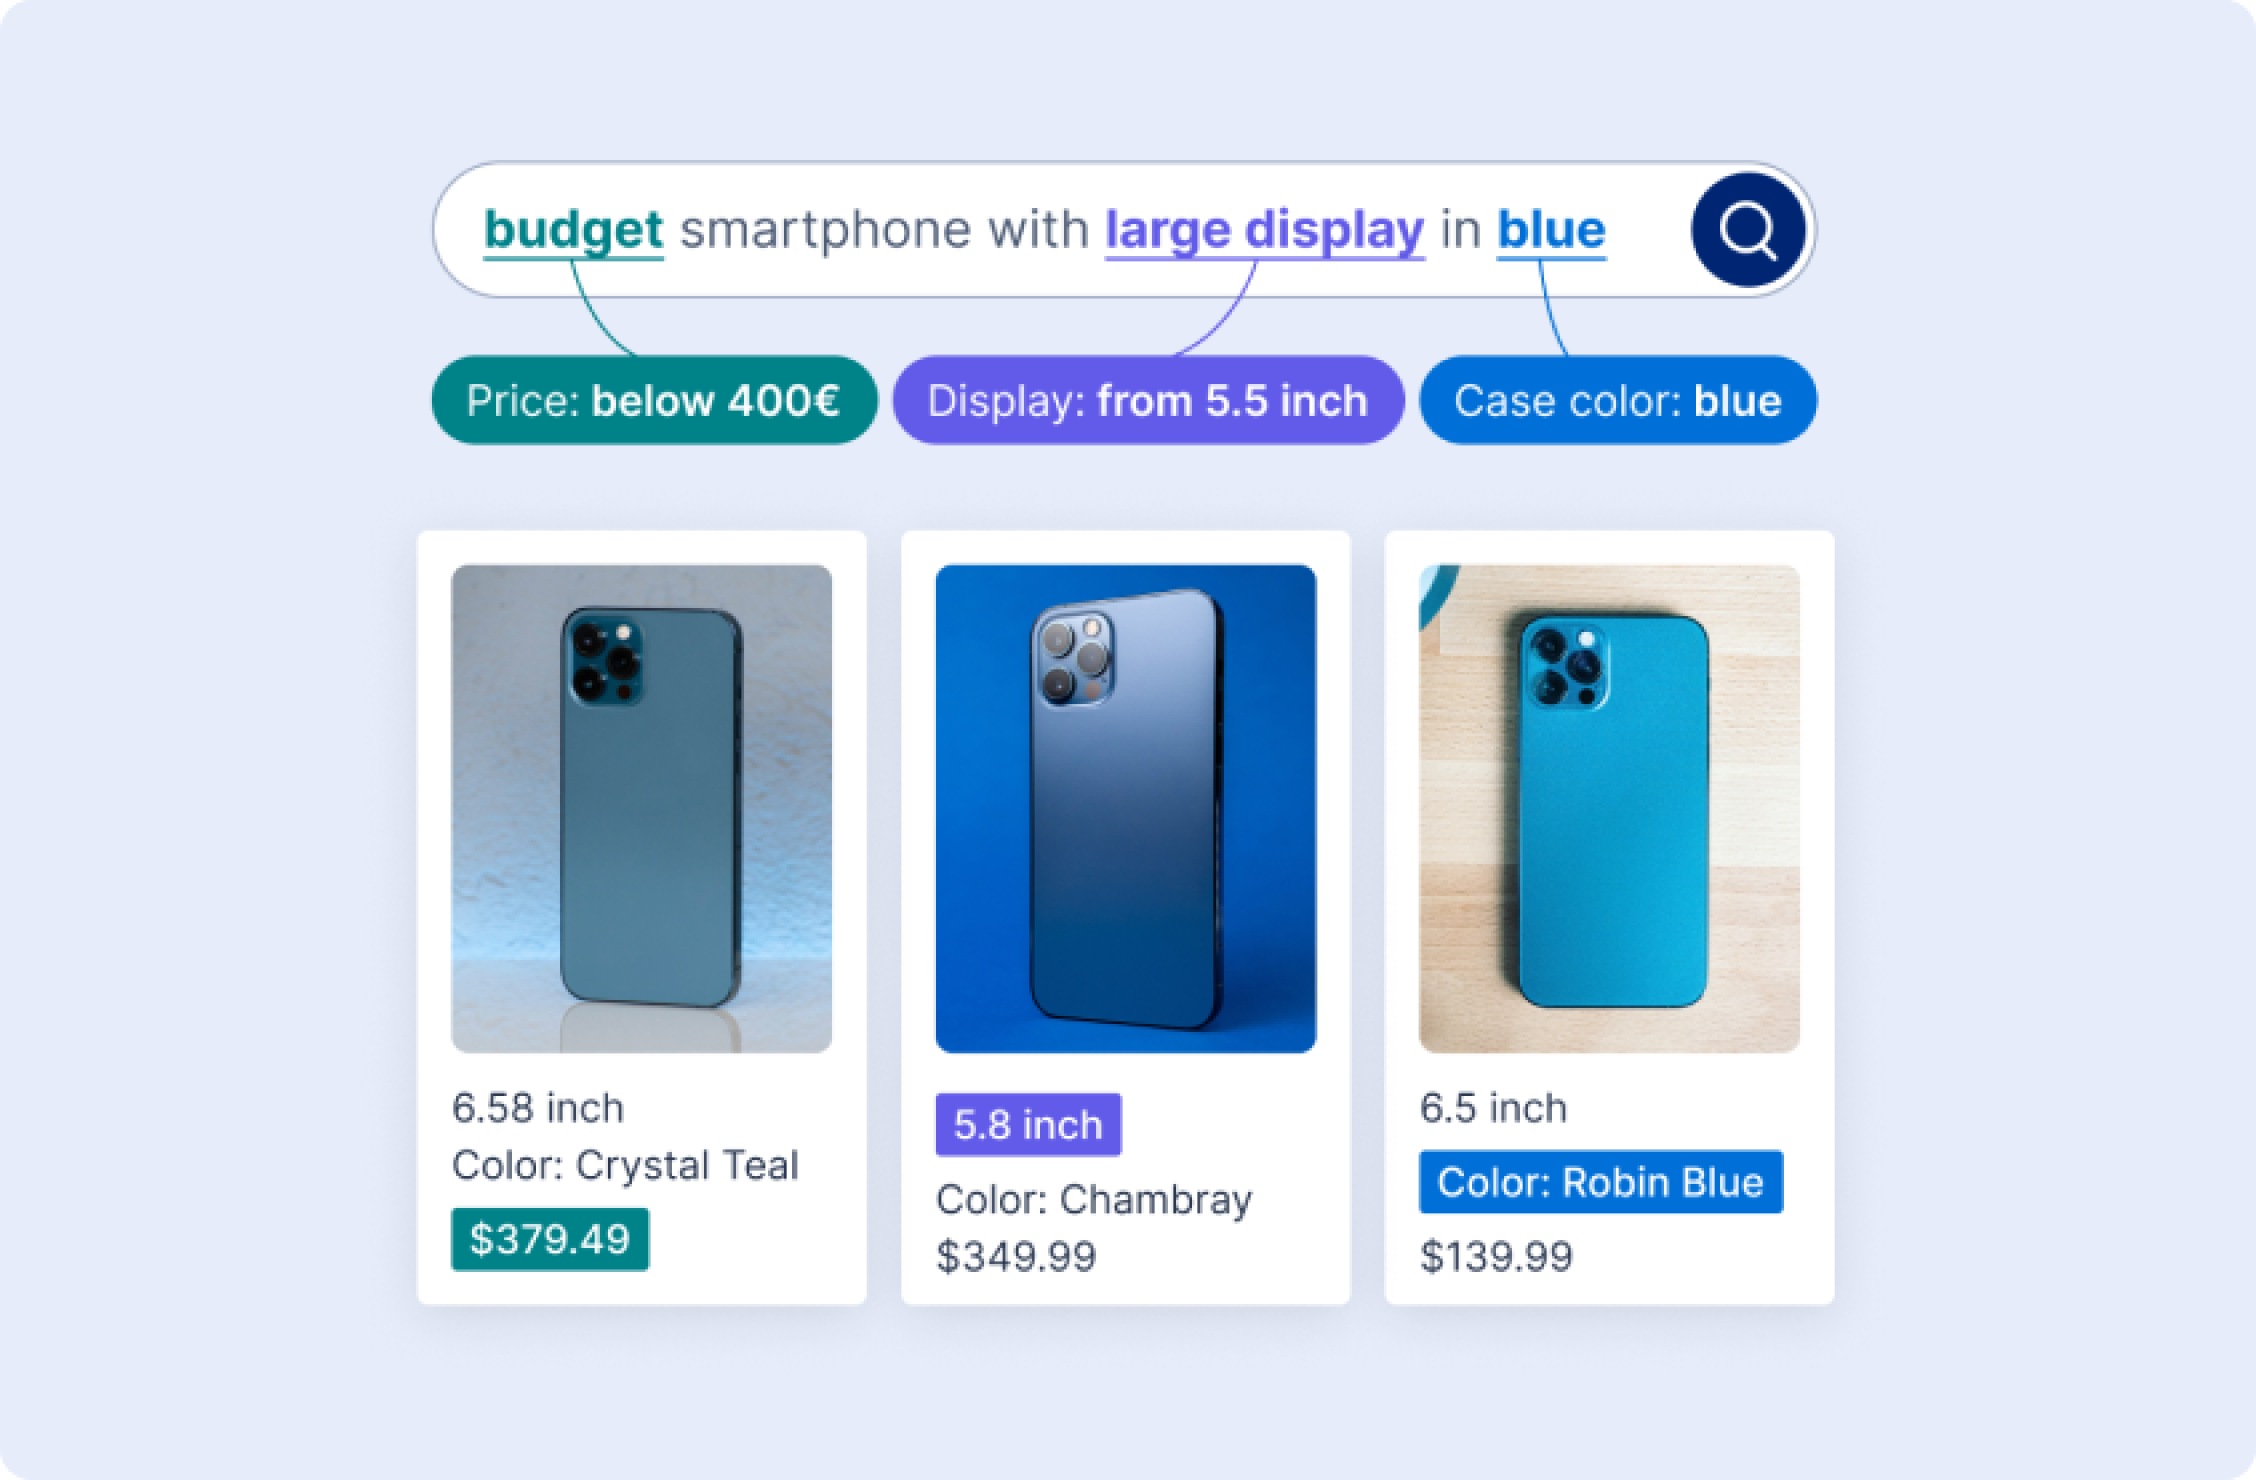Open the Robin Blue phone product image
The width and height of the screenshot is (2256, 1480).
pyautogui.click(x=1609, y=808)
